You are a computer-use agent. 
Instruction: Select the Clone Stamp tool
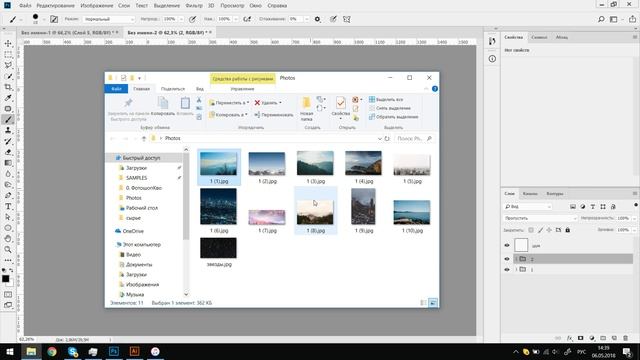tap(8, 130)
